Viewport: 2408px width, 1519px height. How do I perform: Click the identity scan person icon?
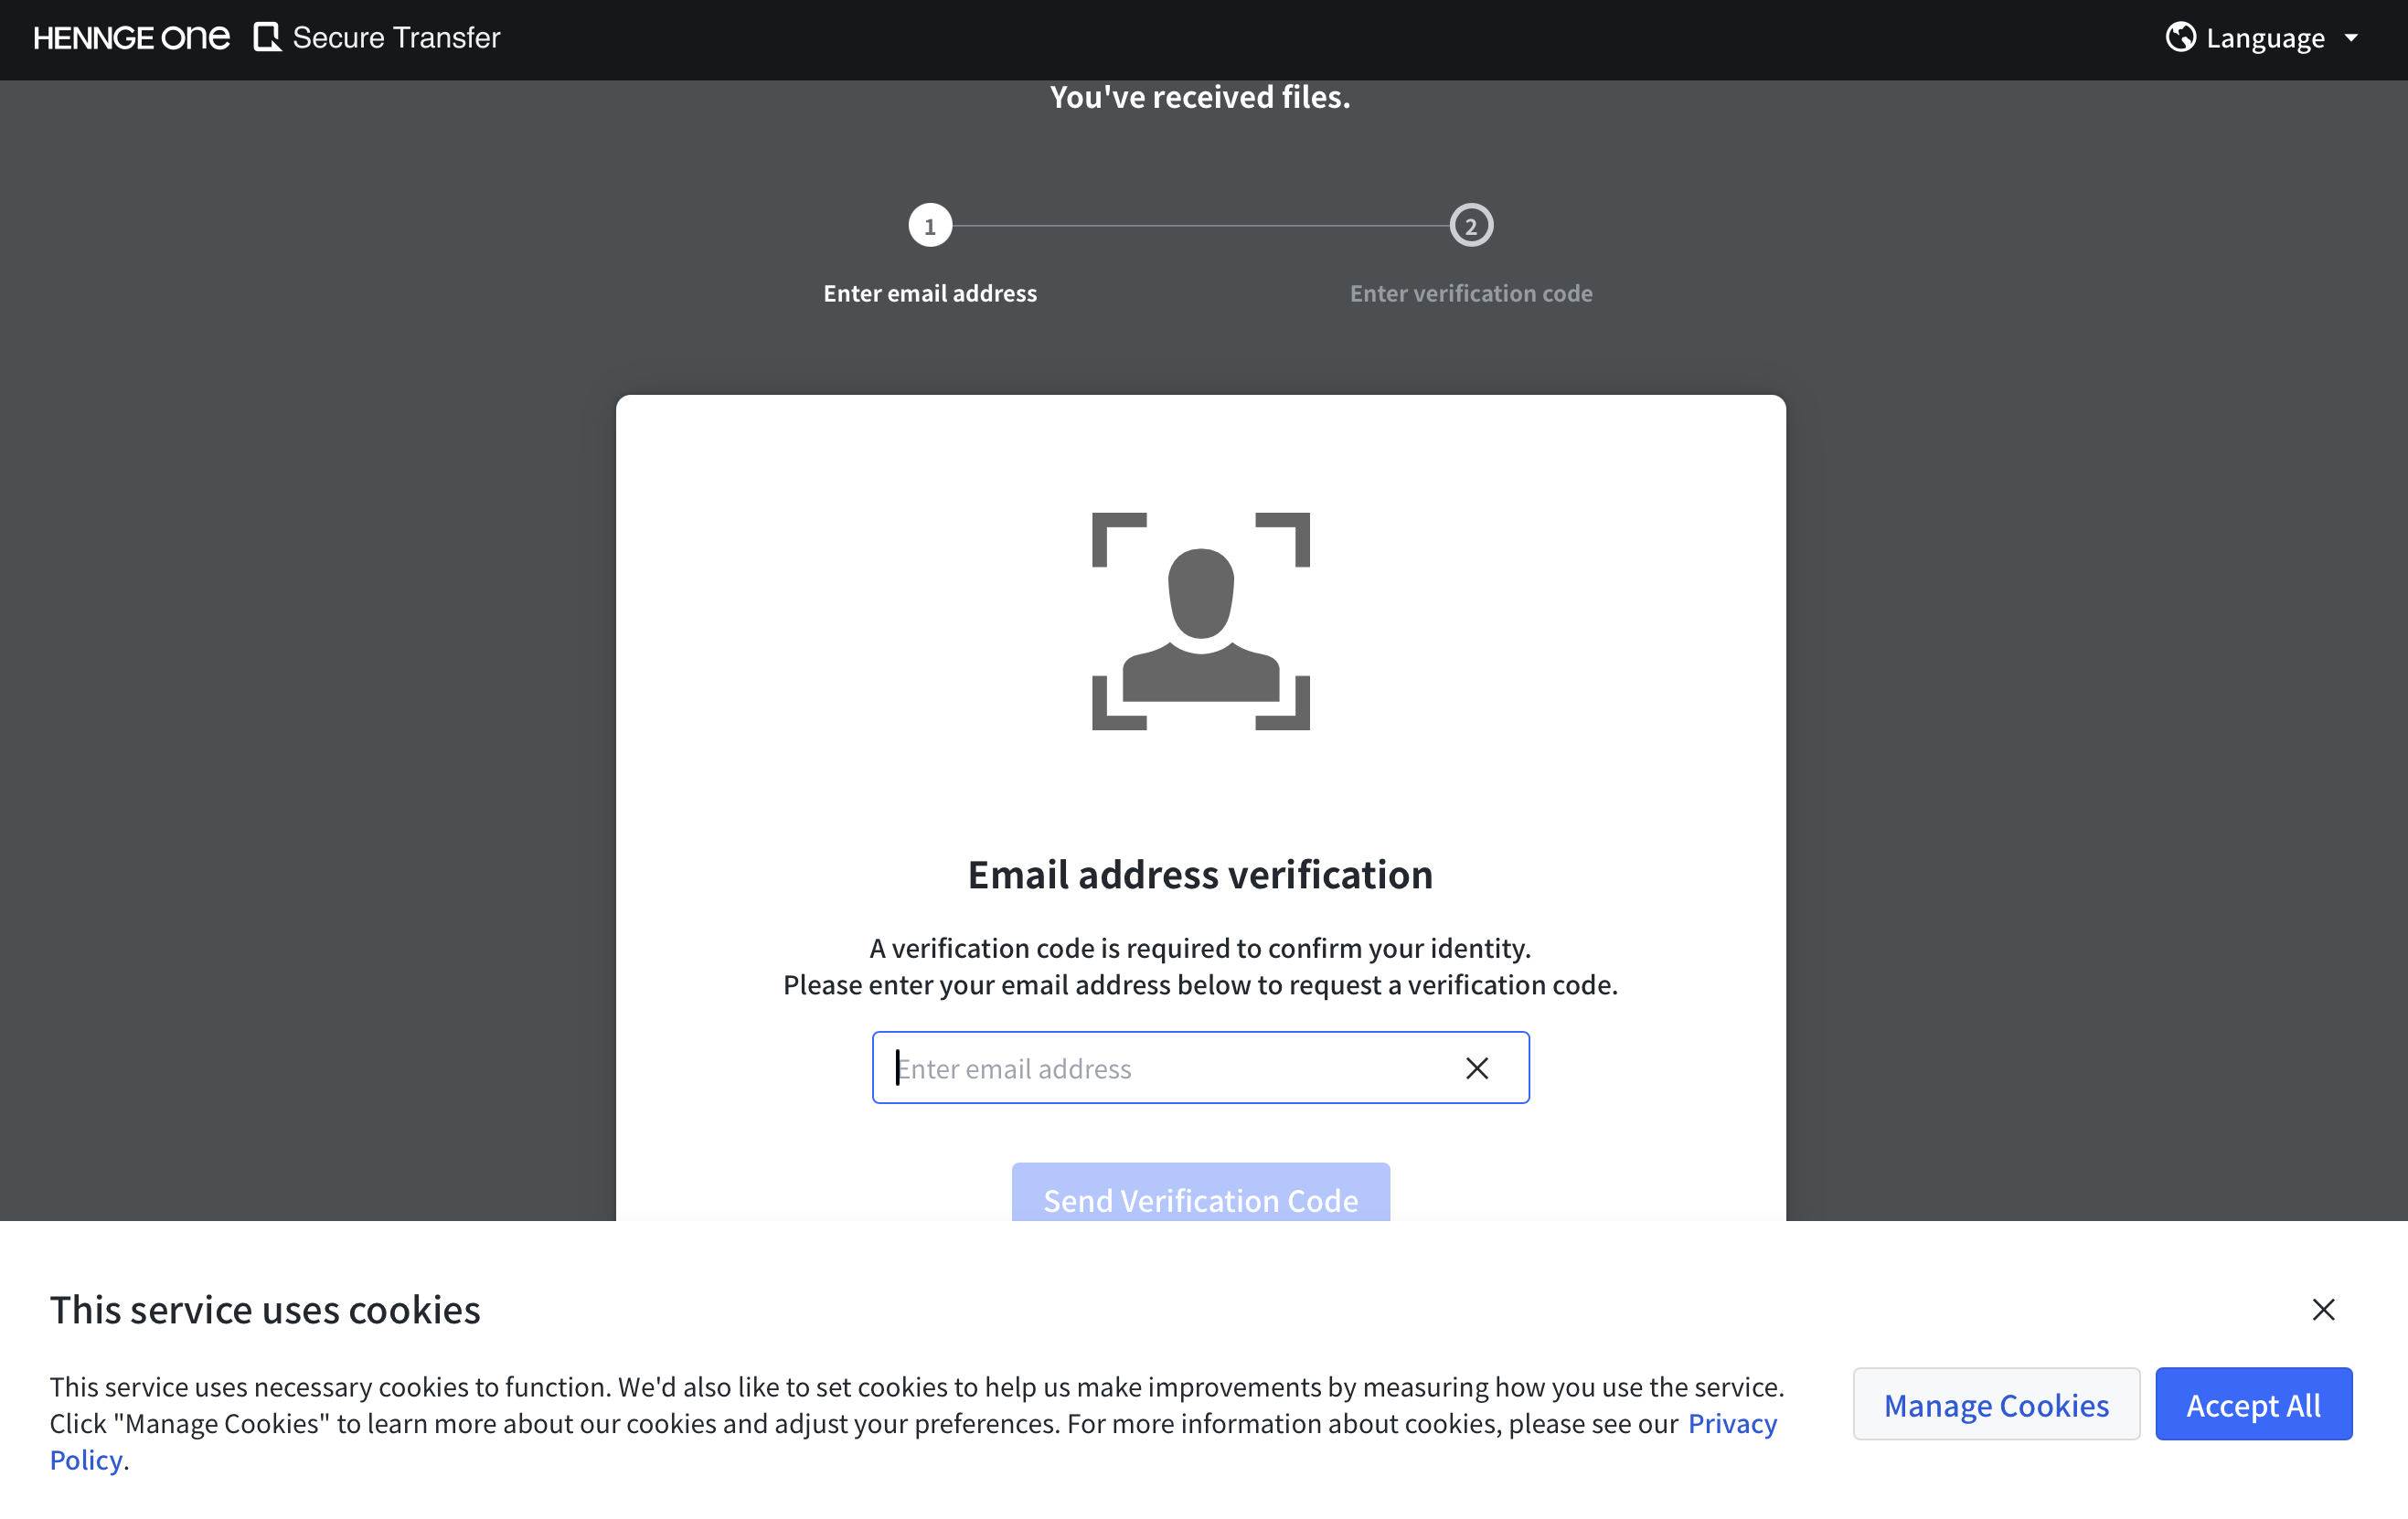1200,621
